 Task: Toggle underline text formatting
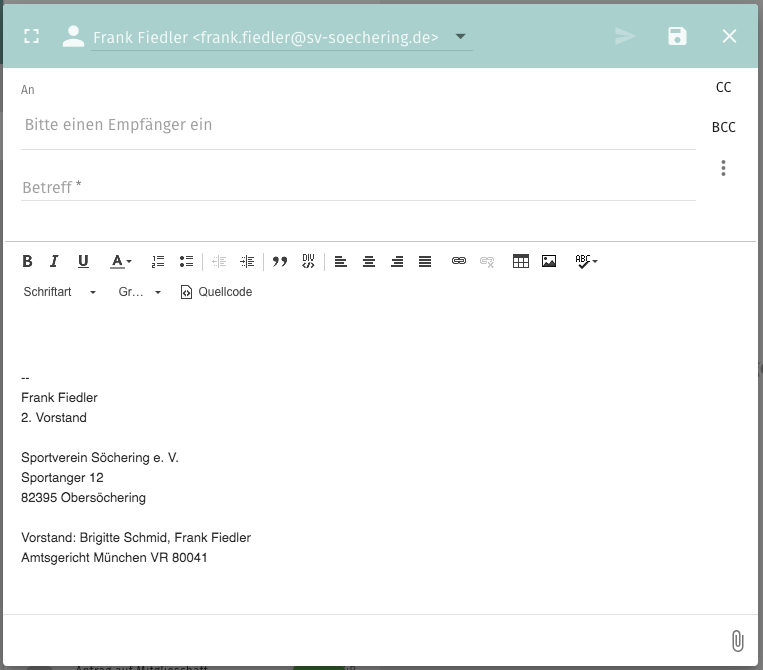point(83,261)
